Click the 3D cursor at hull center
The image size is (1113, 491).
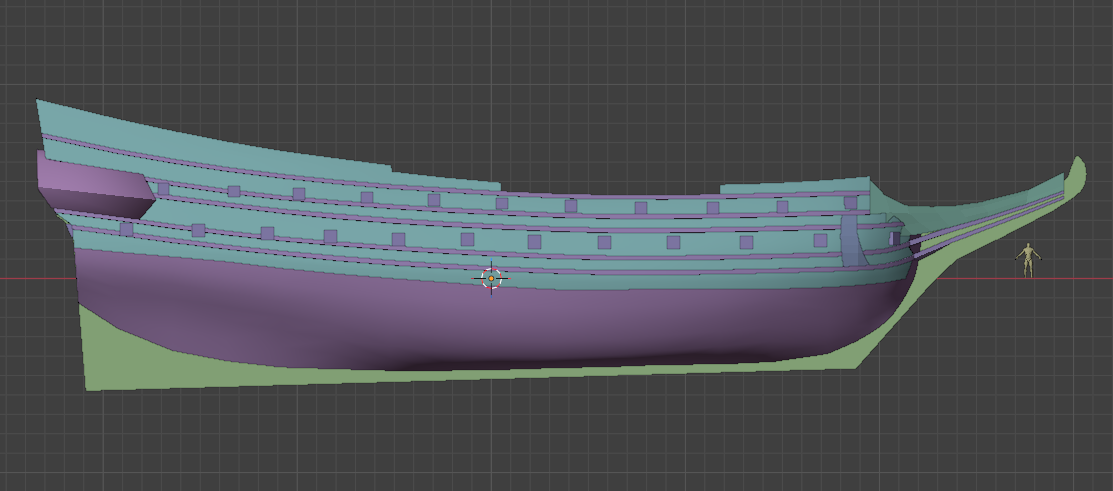pos(491,278)
